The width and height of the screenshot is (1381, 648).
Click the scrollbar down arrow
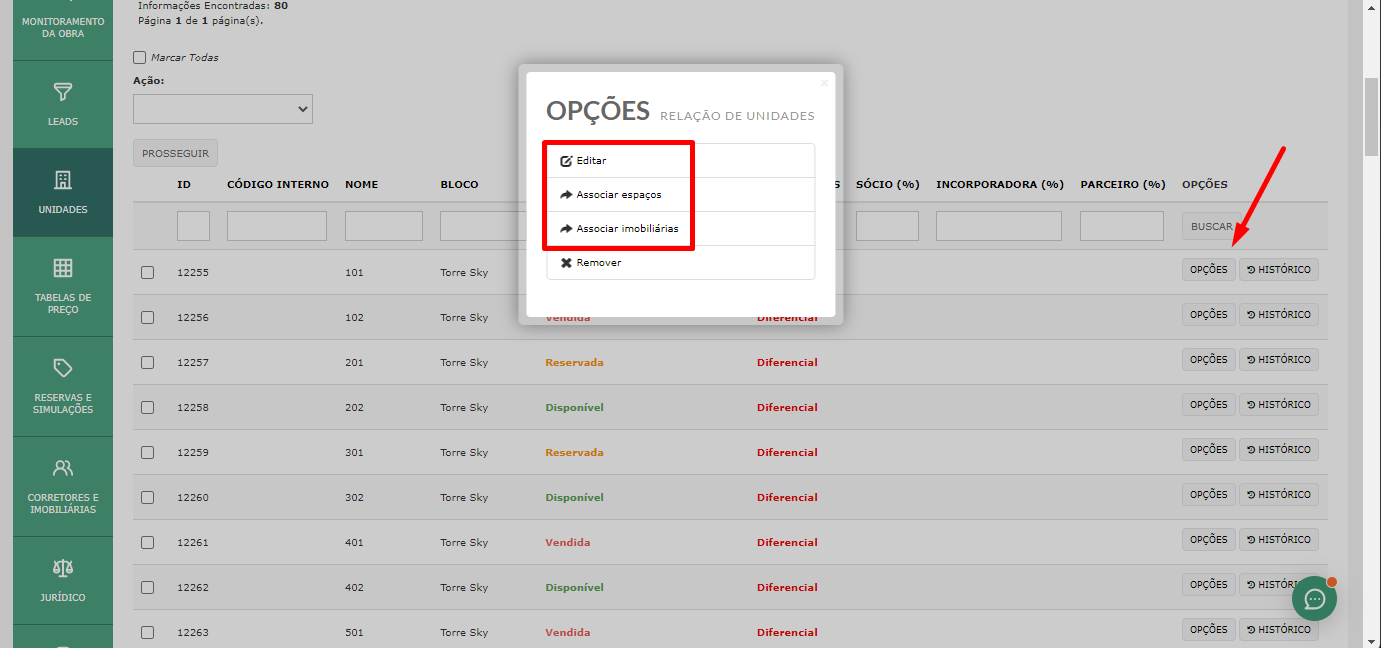(x=1372, y=640)
